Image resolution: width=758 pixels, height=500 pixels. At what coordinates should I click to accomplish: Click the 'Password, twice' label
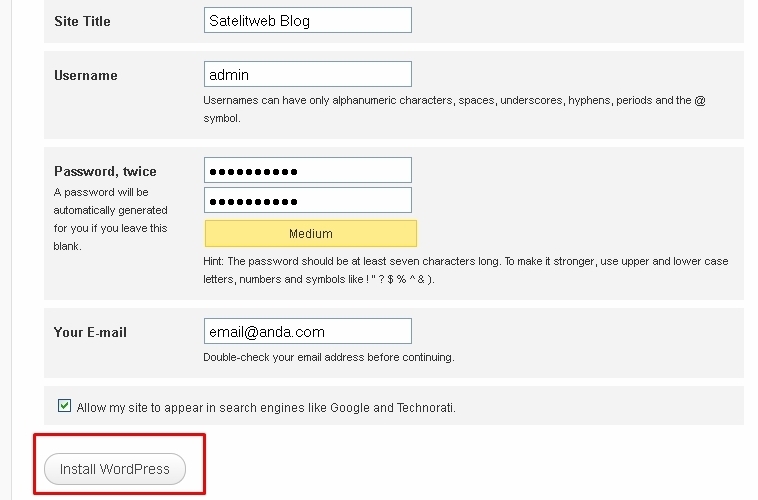point(105,171)
